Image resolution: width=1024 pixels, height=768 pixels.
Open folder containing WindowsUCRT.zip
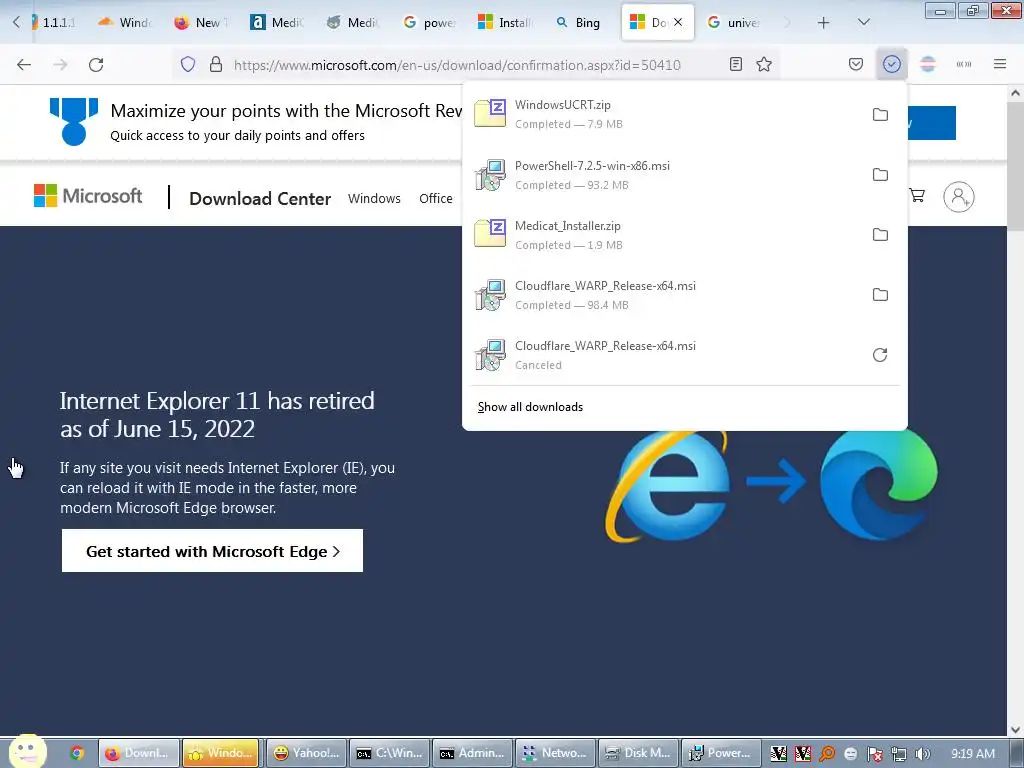click(880, 114)
